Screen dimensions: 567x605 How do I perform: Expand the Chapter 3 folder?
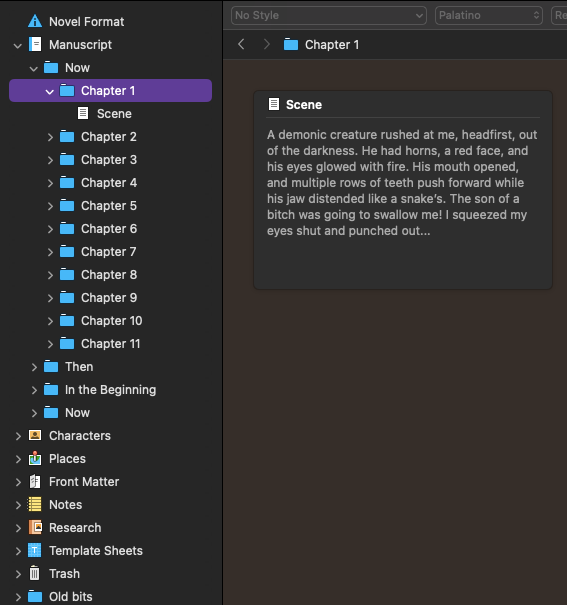click(50, 160)
